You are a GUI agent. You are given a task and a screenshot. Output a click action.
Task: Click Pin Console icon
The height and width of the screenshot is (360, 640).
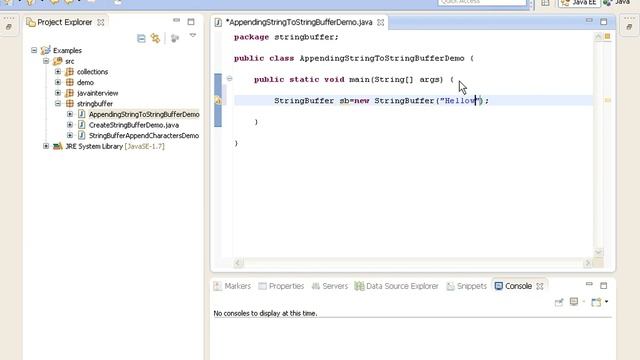pyautogui.click(x=559, y=302)
